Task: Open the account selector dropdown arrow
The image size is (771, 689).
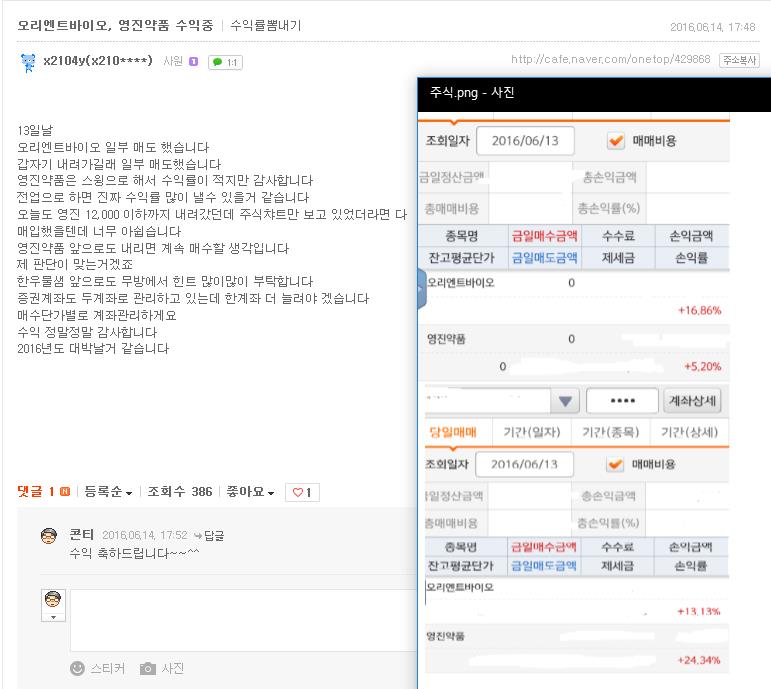Action: point(565,401)
